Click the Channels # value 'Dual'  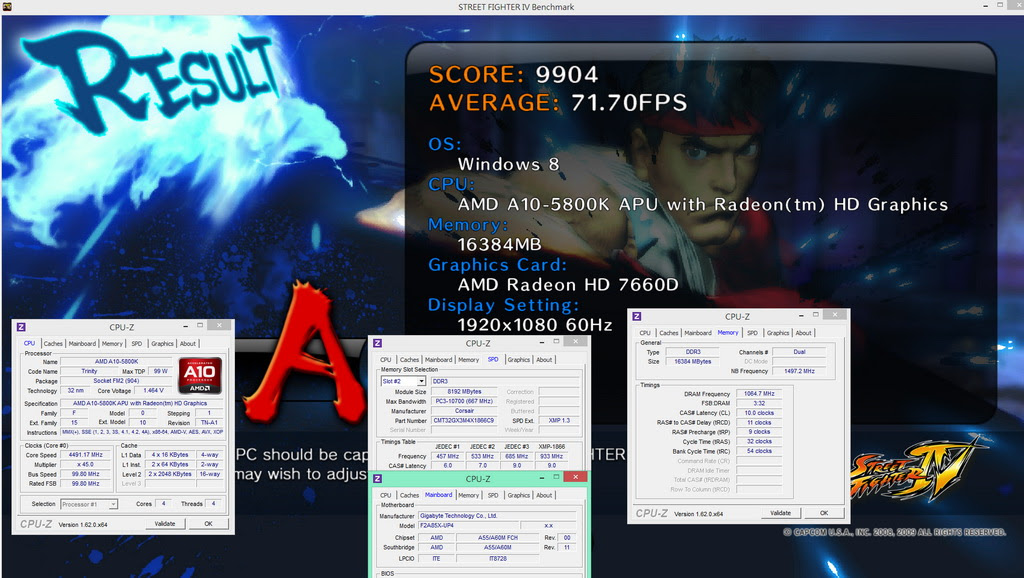(x=799, y=352)
